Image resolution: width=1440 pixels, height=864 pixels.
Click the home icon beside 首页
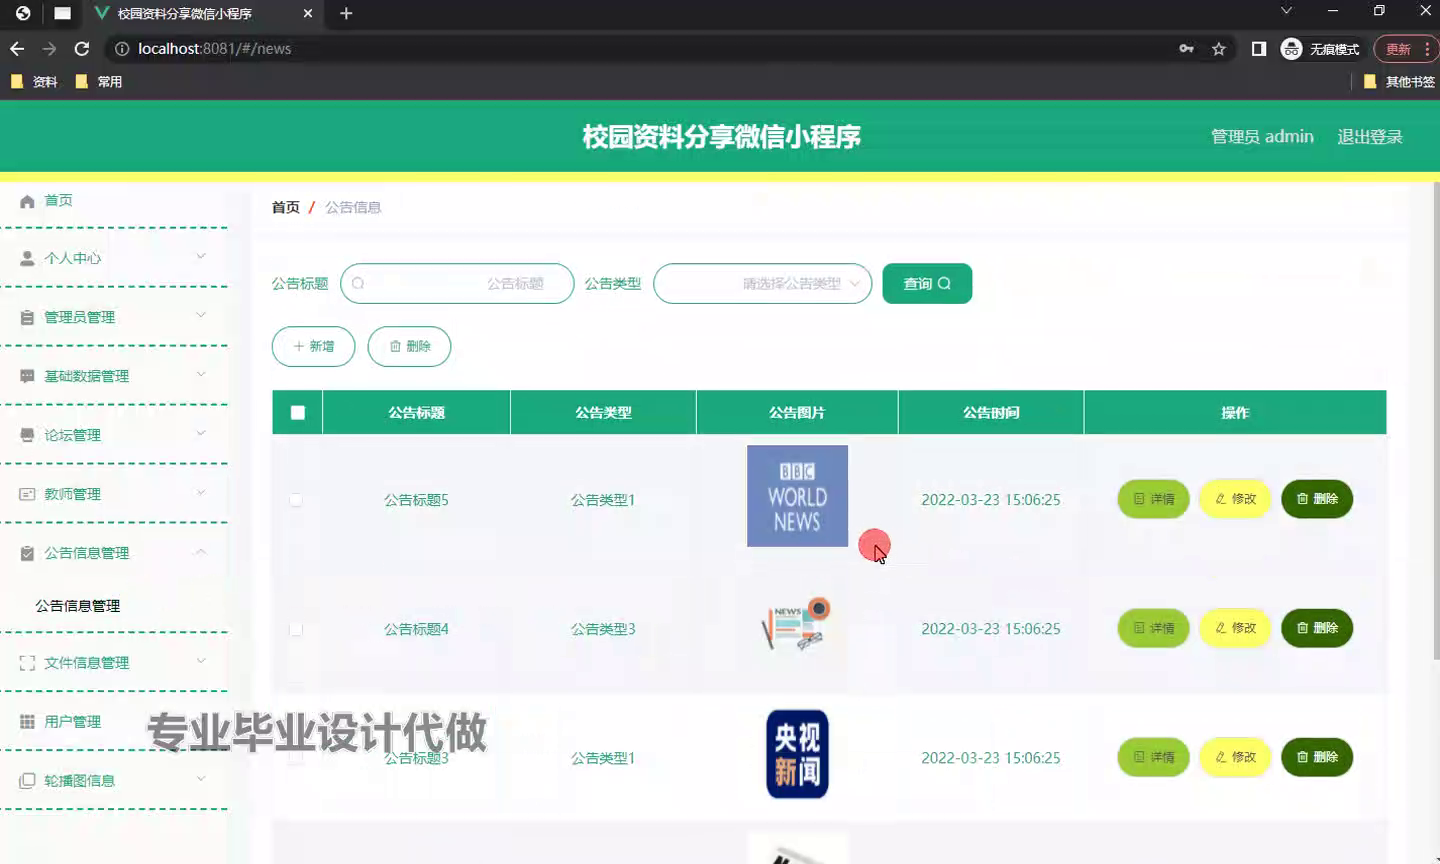coord(27,201)
